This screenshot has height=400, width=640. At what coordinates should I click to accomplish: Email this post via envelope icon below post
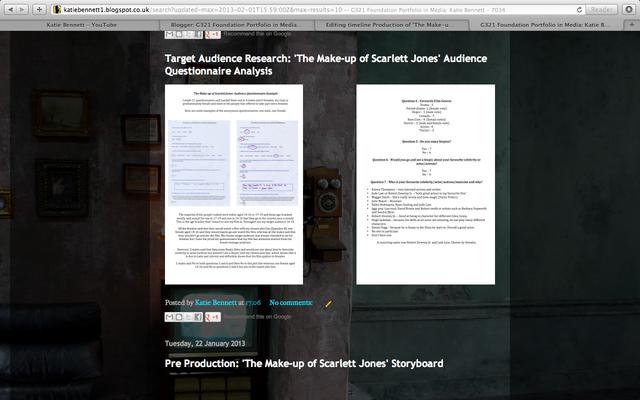tap(169, 317)
